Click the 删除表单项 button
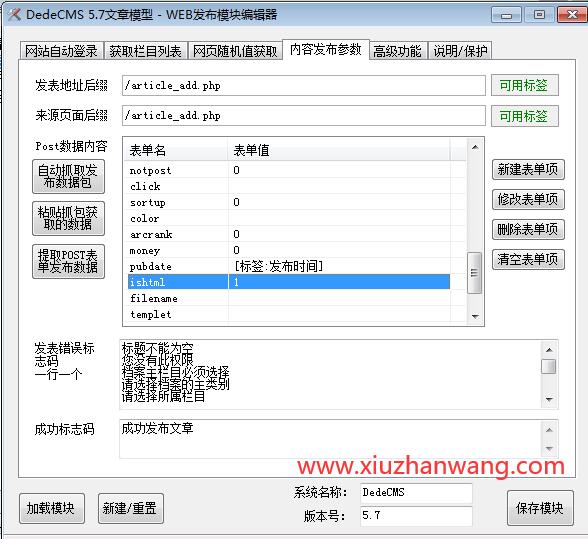This screenshot has width=588, height=539. [528, 229]
